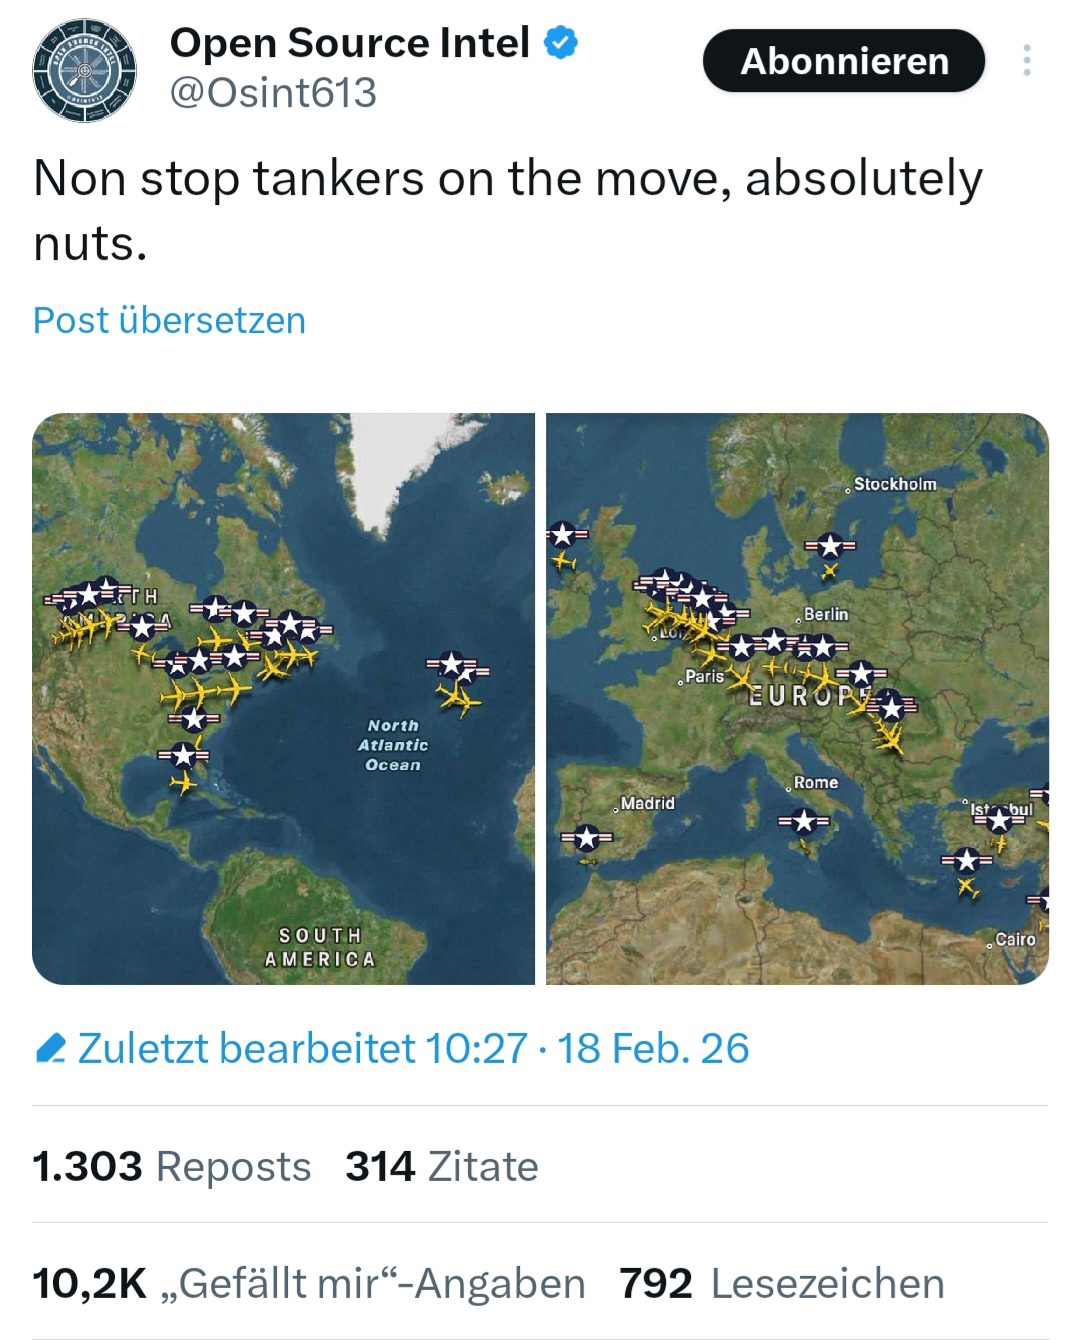Open the three-dot more options menu

pos(1026,61)
